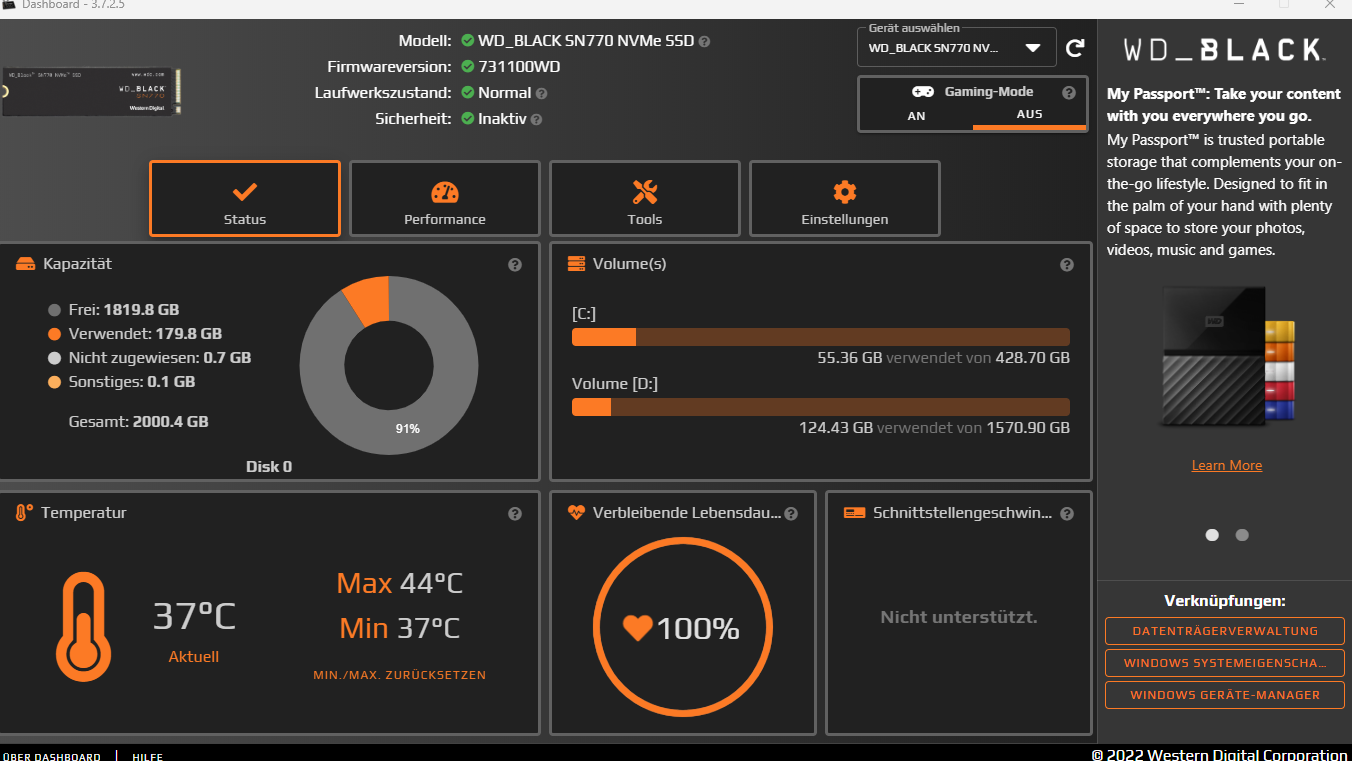This screenshot has height=761, width=1352.
Task: Click the green check beside Firmwareversion
Action: [468, 67]
